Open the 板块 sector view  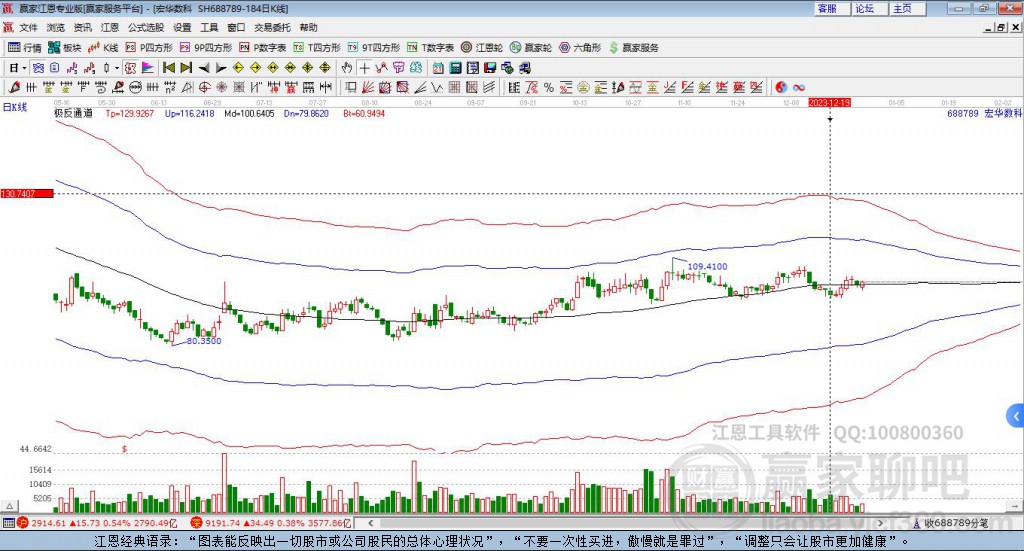pos(65,48)
